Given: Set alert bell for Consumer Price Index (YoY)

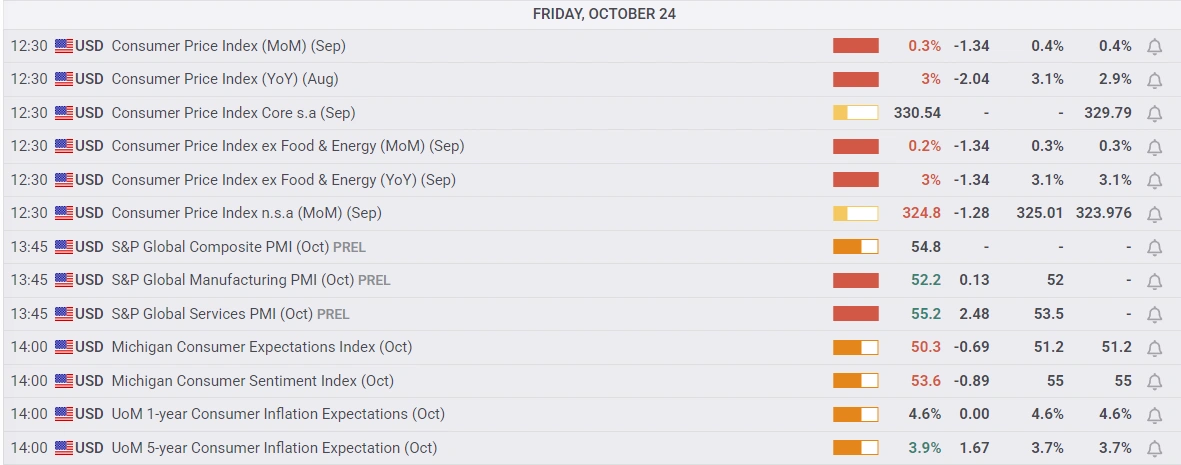Looking at the screenshot, I should pos(1154,80).
